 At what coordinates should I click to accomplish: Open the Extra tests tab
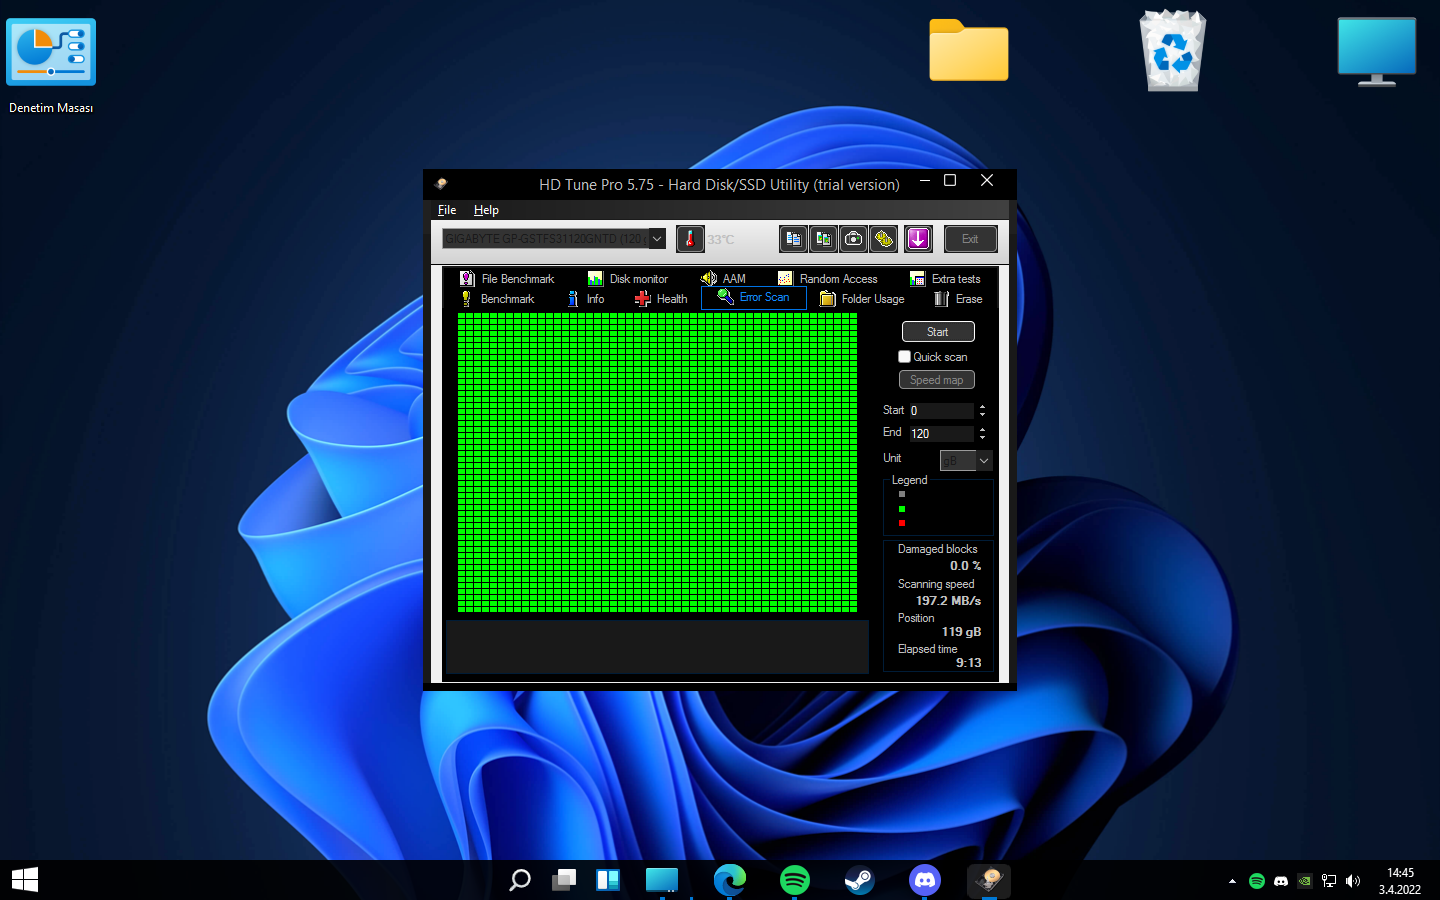tap(945, 279)
